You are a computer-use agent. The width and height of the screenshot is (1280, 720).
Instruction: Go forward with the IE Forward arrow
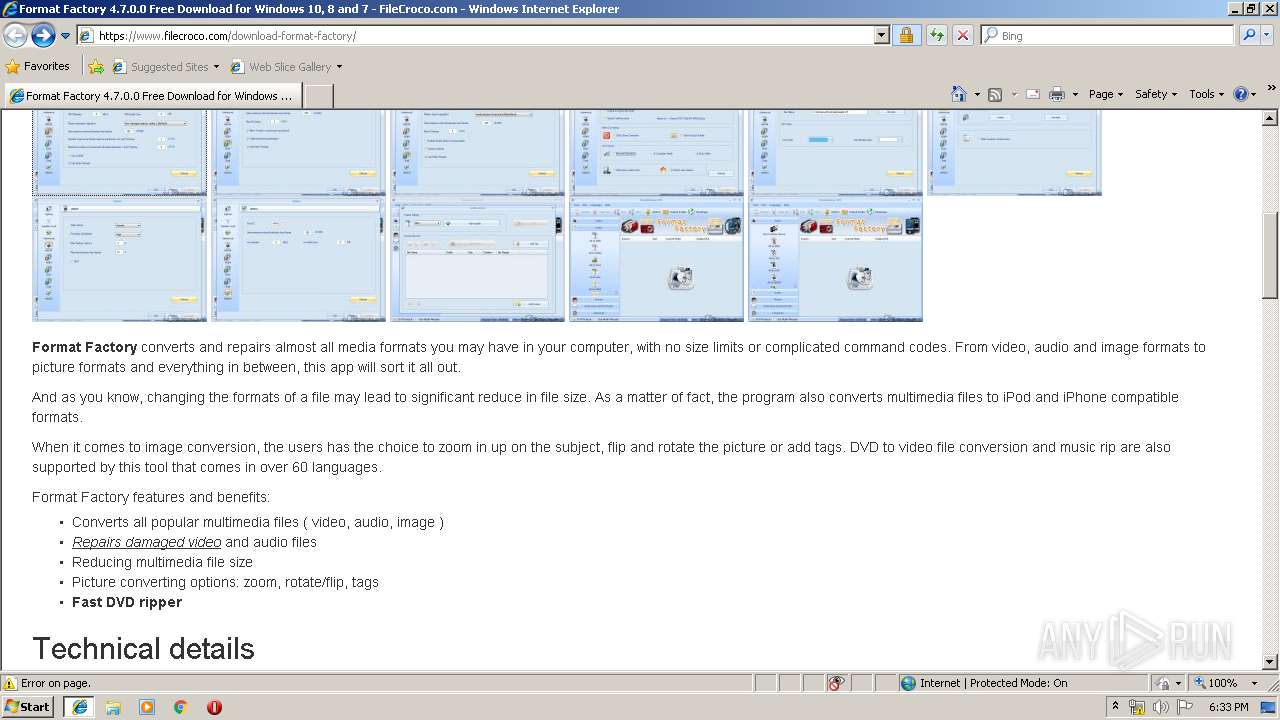[43, 35]
